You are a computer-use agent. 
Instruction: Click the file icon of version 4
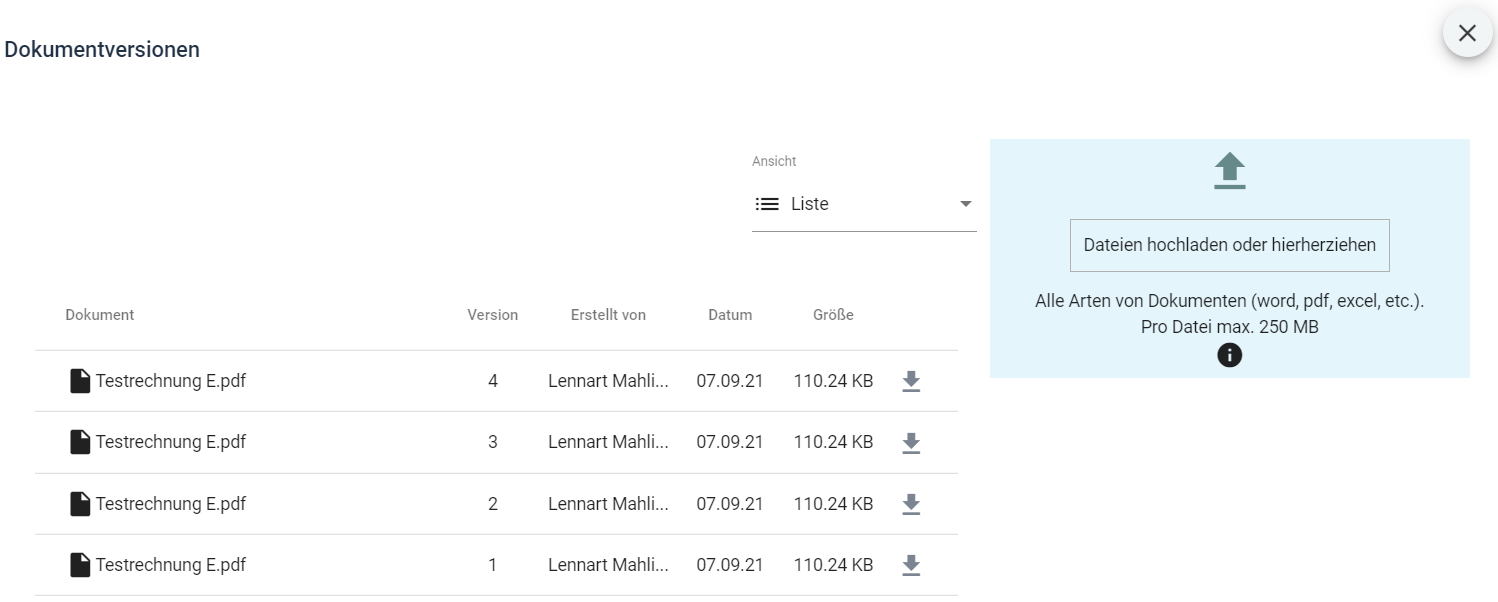click(x=80, y=381)
